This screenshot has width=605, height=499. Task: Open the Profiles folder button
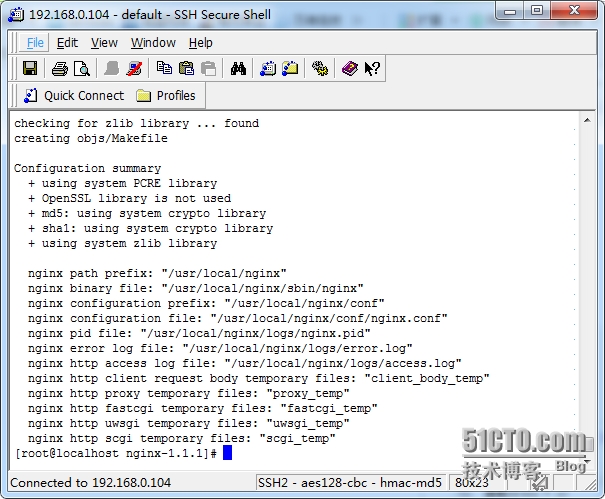166,95
